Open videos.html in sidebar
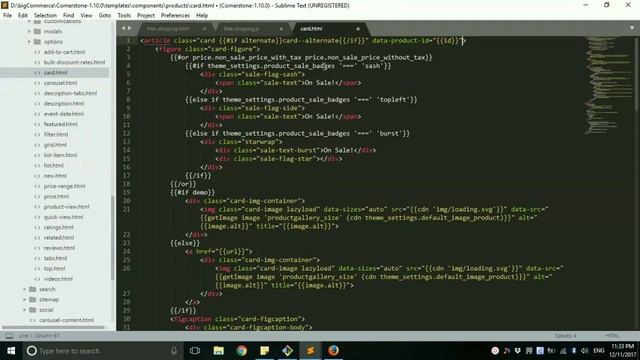 tap(58, 279)
